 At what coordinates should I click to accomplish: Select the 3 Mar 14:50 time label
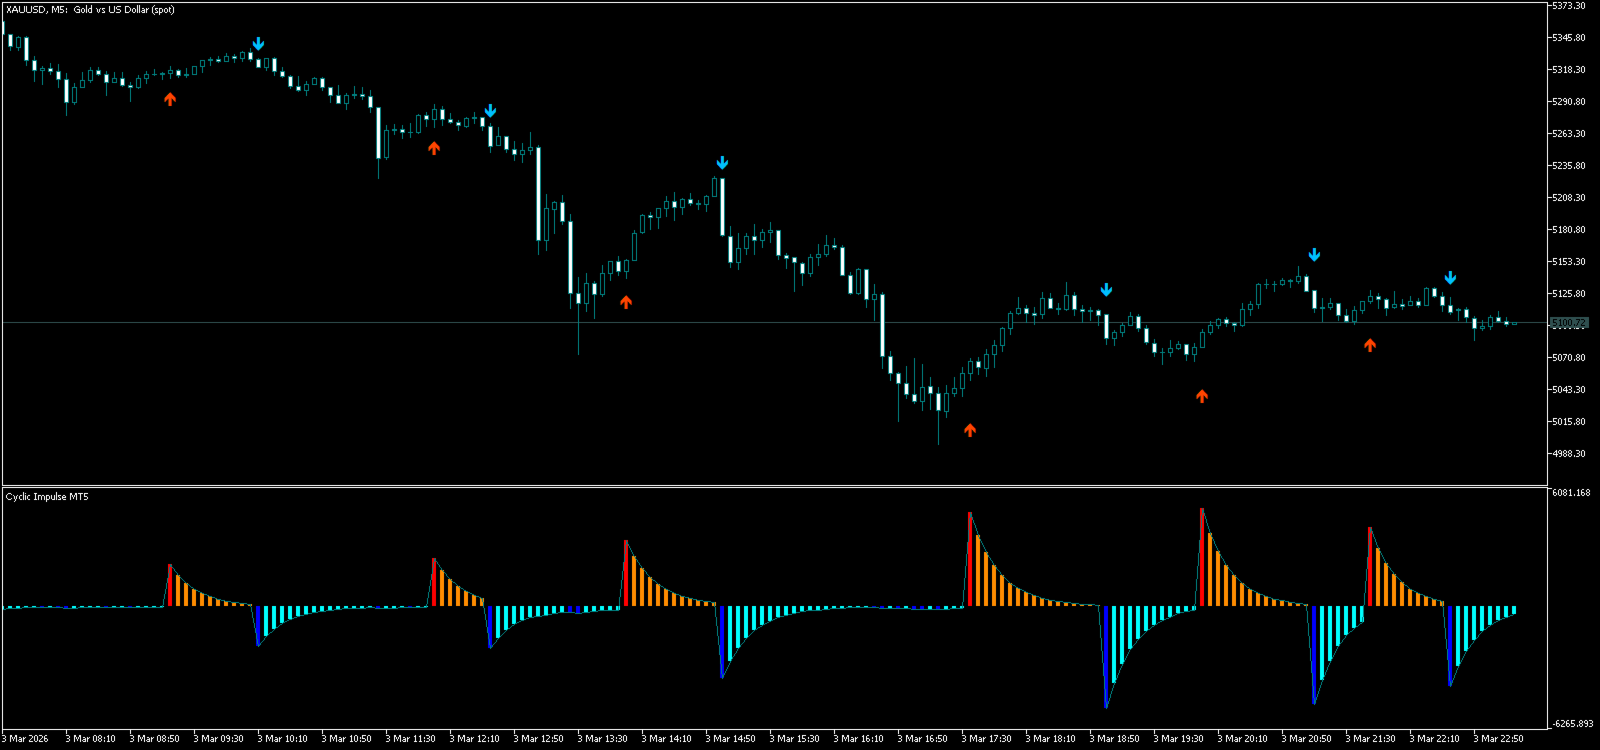(731, 739)
